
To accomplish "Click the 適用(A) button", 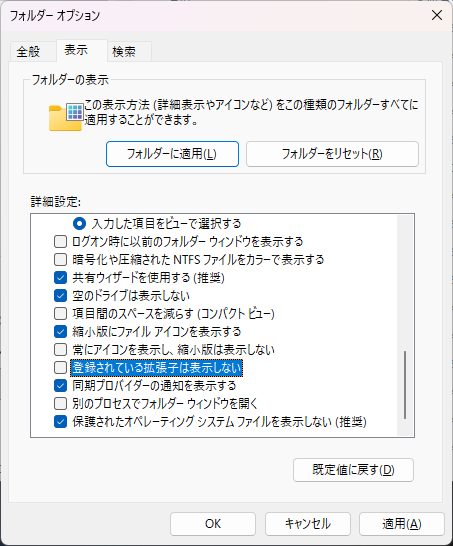I will point(402,524).
